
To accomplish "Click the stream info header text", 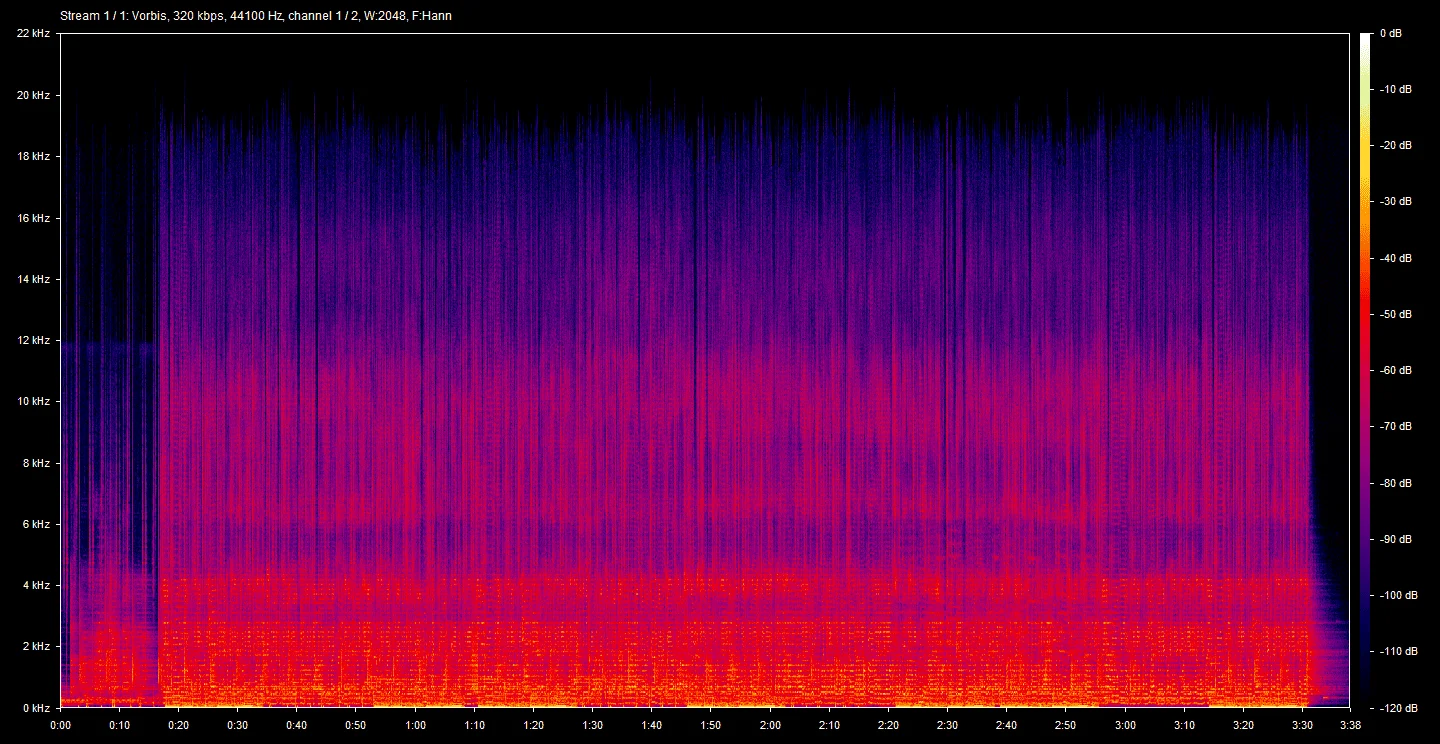I will [x=255, y=16].
